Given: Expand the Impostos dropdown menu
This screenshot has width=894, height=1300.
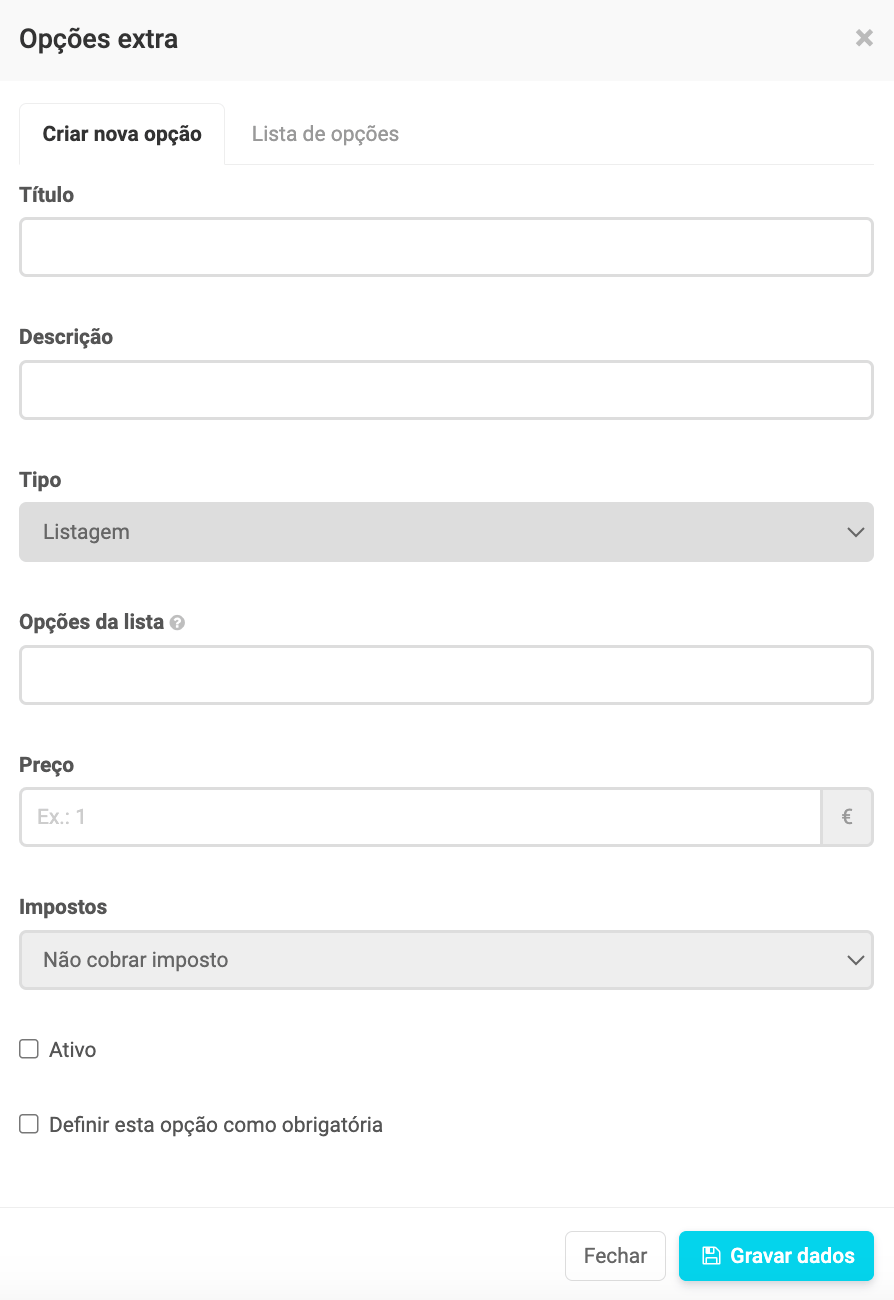Looking at the screenshot, I should [x=446, y=960].
